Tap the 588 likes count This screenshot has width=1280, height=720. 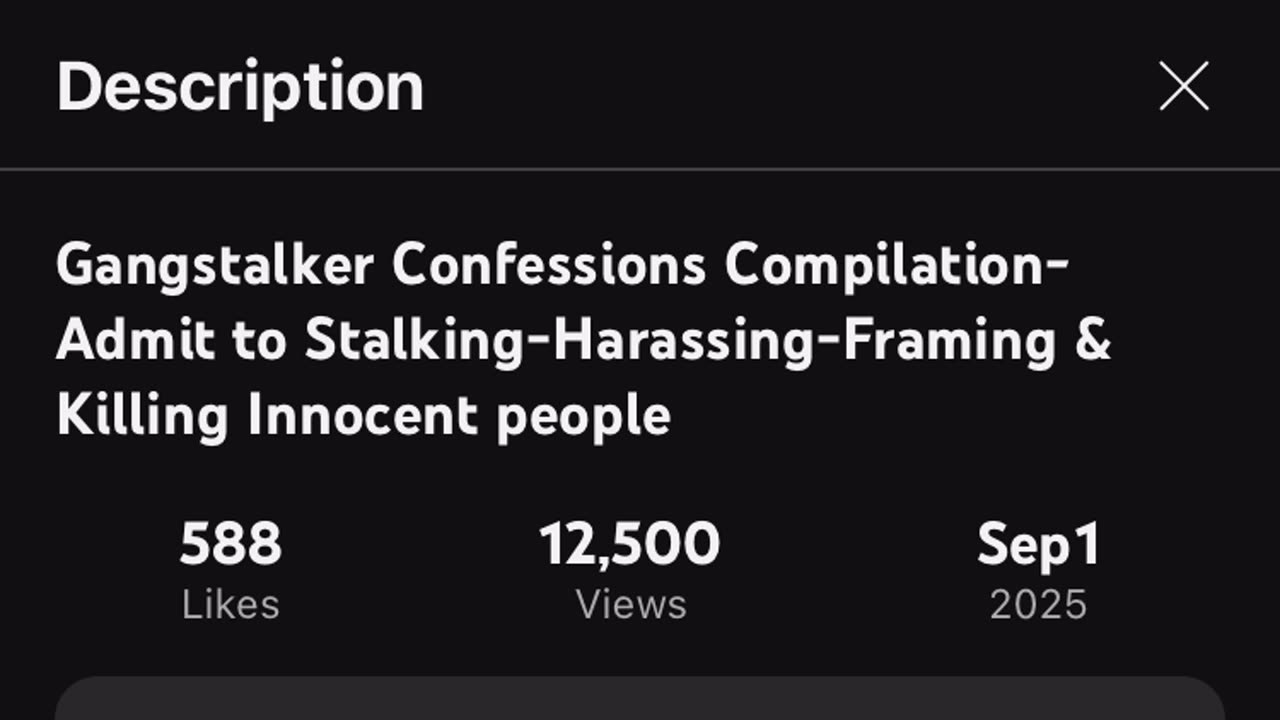click(231, 545)
